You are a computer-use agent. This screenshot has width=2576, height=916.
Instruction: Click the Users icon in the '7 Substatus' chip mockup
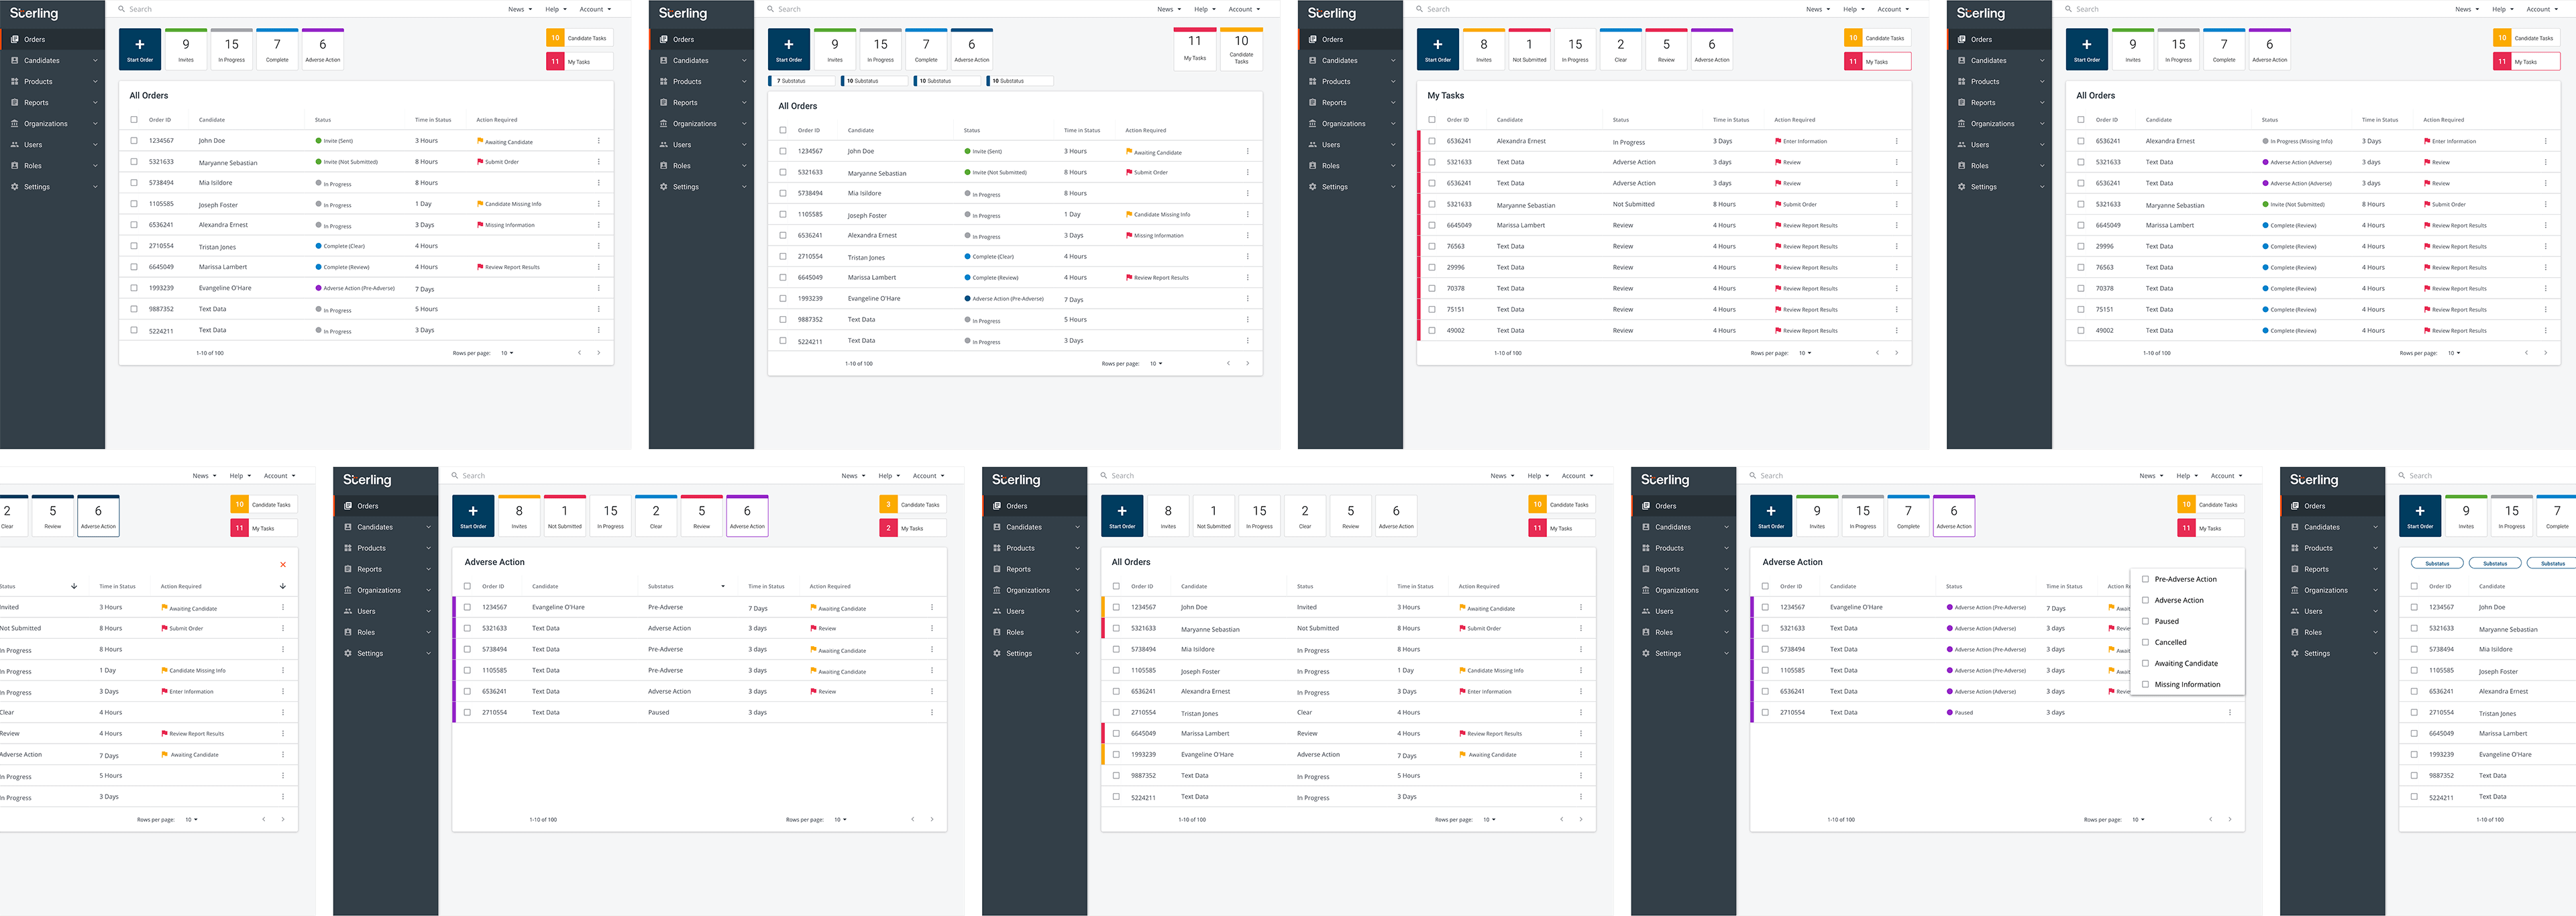(664, 144)
